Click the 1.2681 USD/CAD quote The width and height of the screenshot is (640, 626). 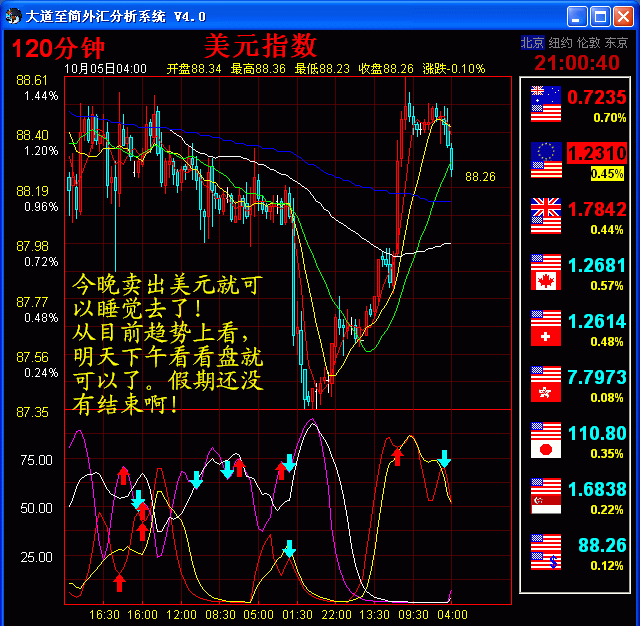597,265
